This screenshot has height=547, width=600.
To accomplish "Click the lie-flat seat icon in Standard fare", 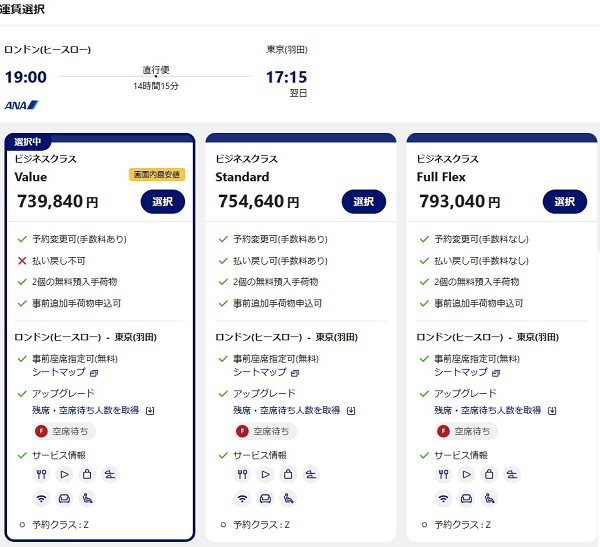I will [313, 474].
